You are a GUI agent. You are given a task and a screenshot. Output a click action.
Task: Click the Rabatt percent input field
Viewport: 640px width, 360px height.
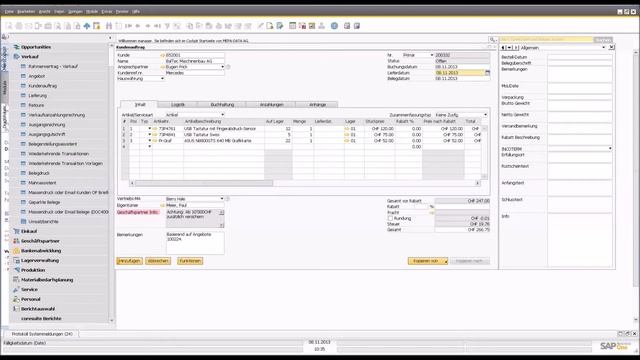click(421, 207)
